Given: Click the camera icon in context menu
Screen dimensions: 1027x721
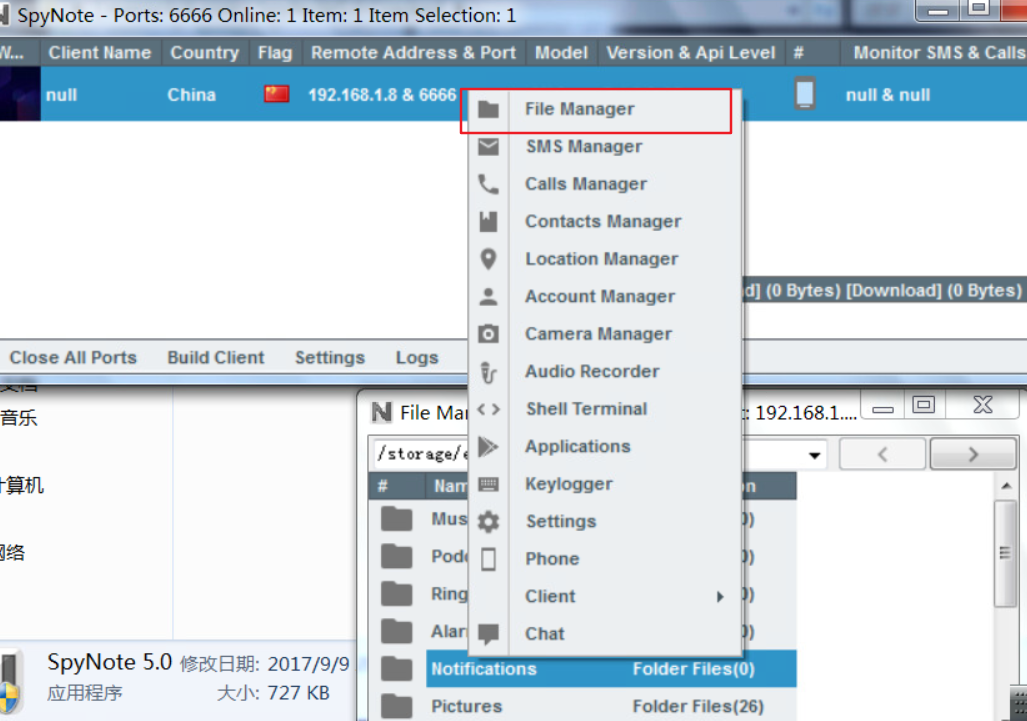Looking at the screenshot, I should coord(488,334).
